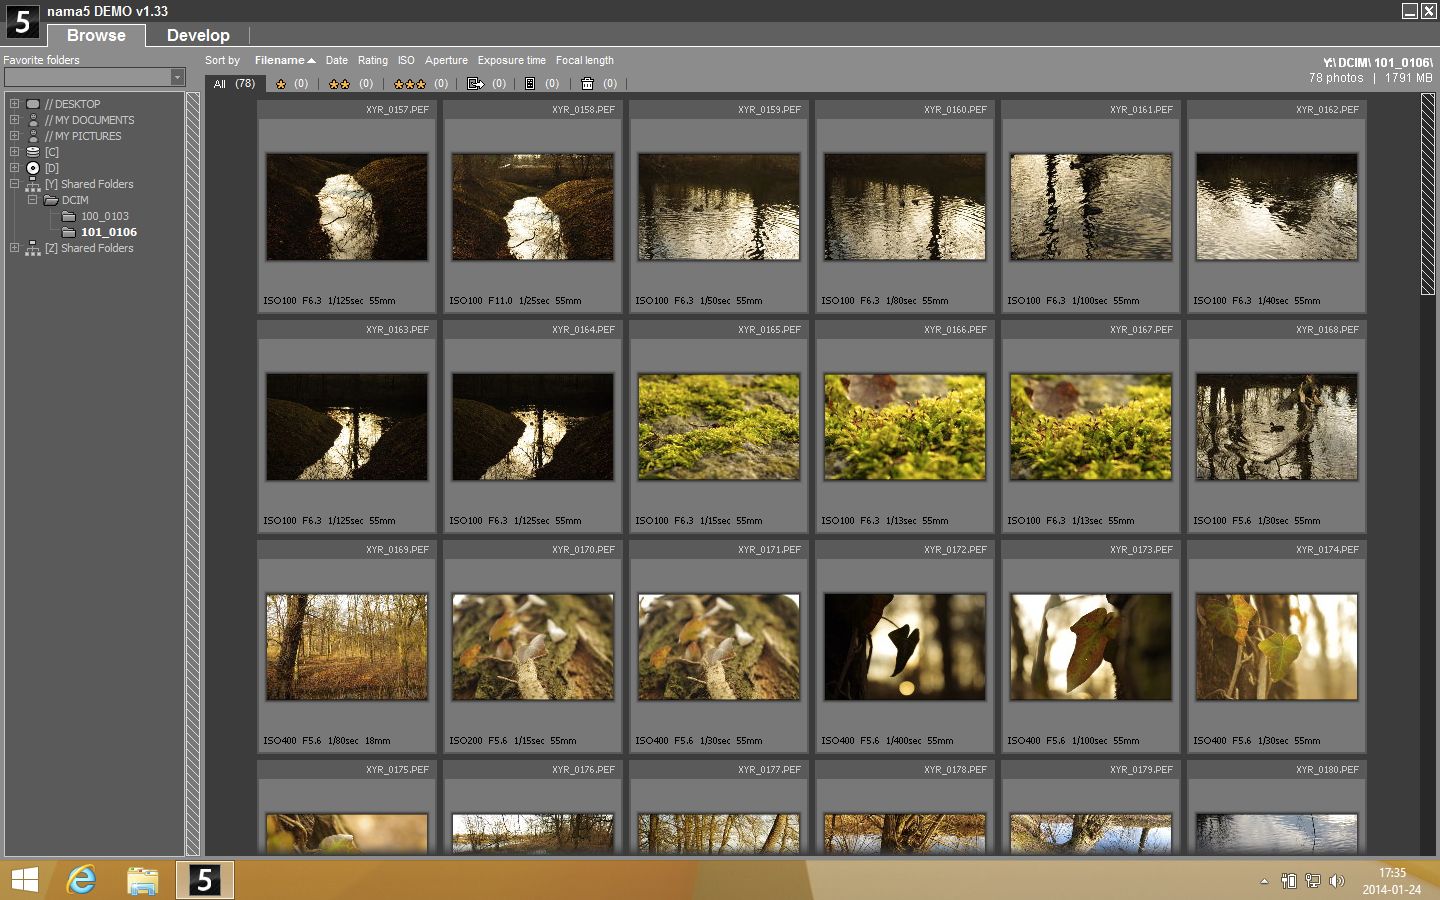1440x900 pixels.
Task: Click the nama5 taskbar icon
Action: [205, 880]
